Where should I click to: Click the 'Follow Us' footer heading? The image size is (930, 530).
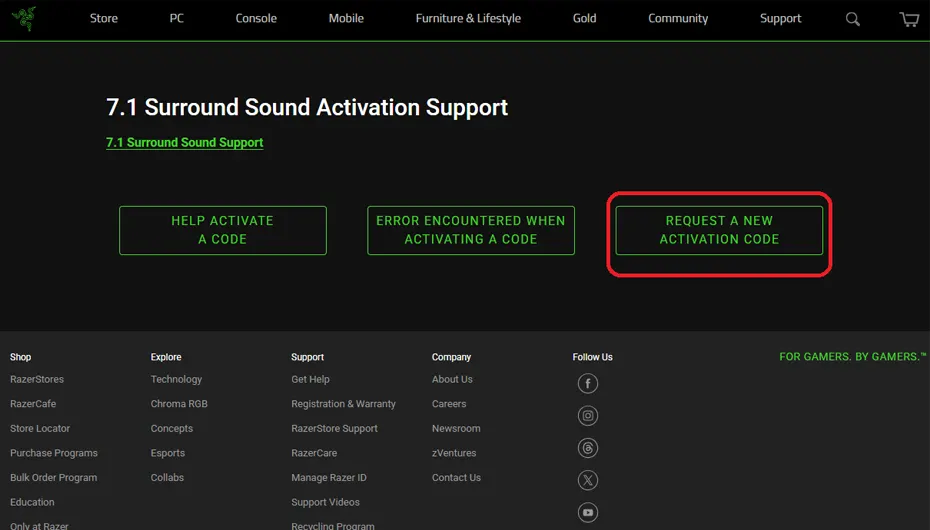pos(593,357)
